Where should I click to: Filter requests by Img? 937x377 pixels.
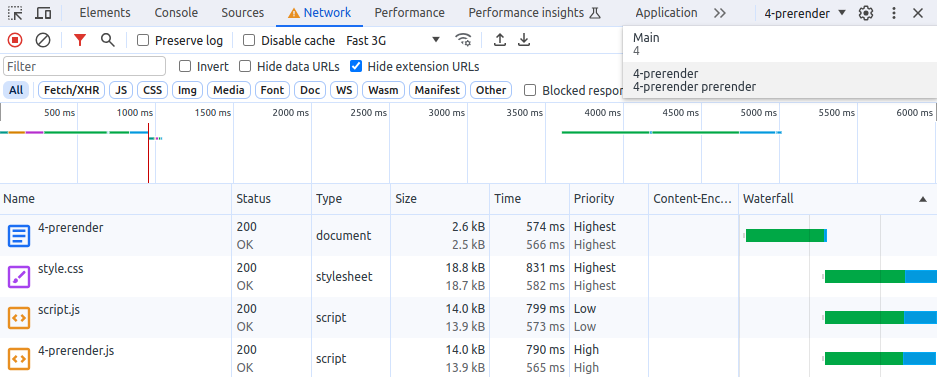click(188, 90)
